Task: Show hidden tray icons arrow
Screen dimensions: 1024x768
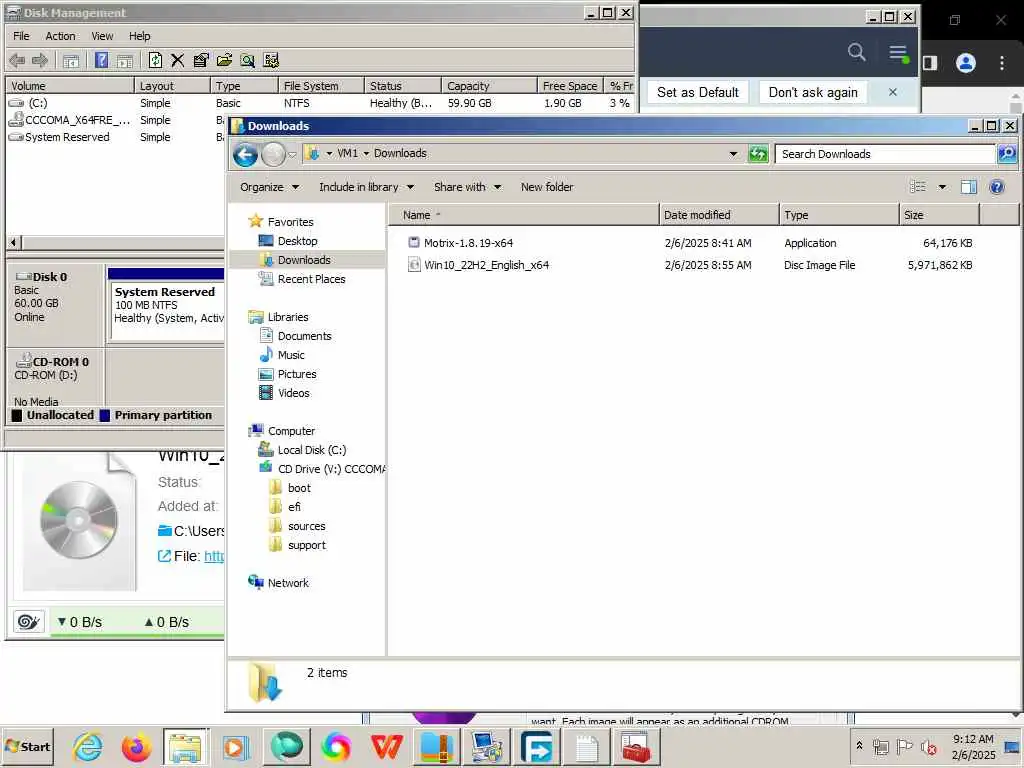Action: point(859,746)
